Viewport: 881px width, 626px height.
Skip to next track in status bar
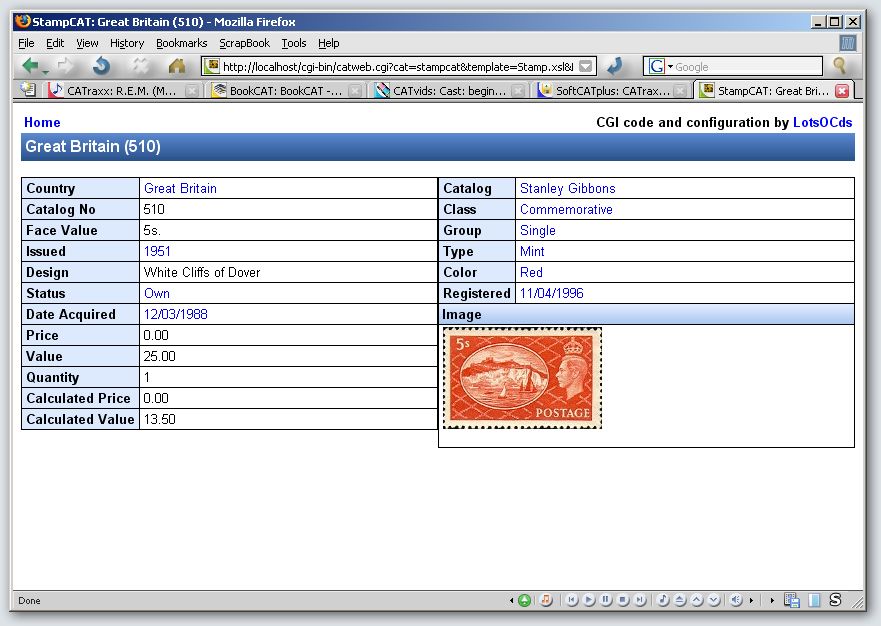tap(640, 600)
